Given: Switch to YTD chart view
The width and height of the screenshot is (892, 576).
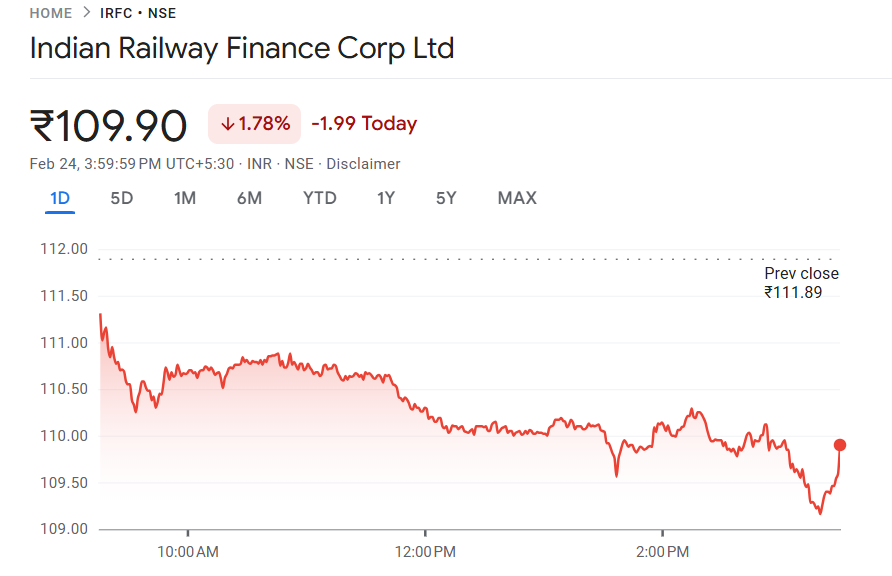Looking at the screenshot, I should (320, 198).
